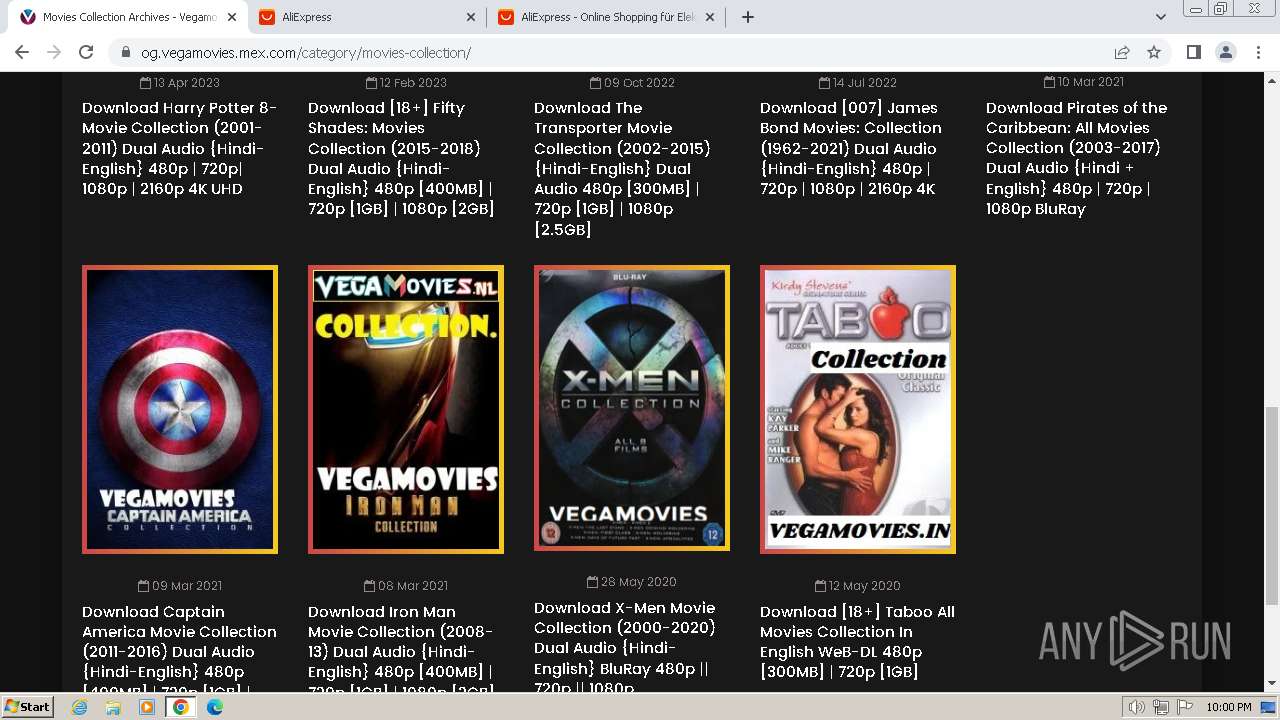Expand the tab search dropdown
Viewport: 1280px width, 720px height.
pyautogui.click(x=1160, y=17)
